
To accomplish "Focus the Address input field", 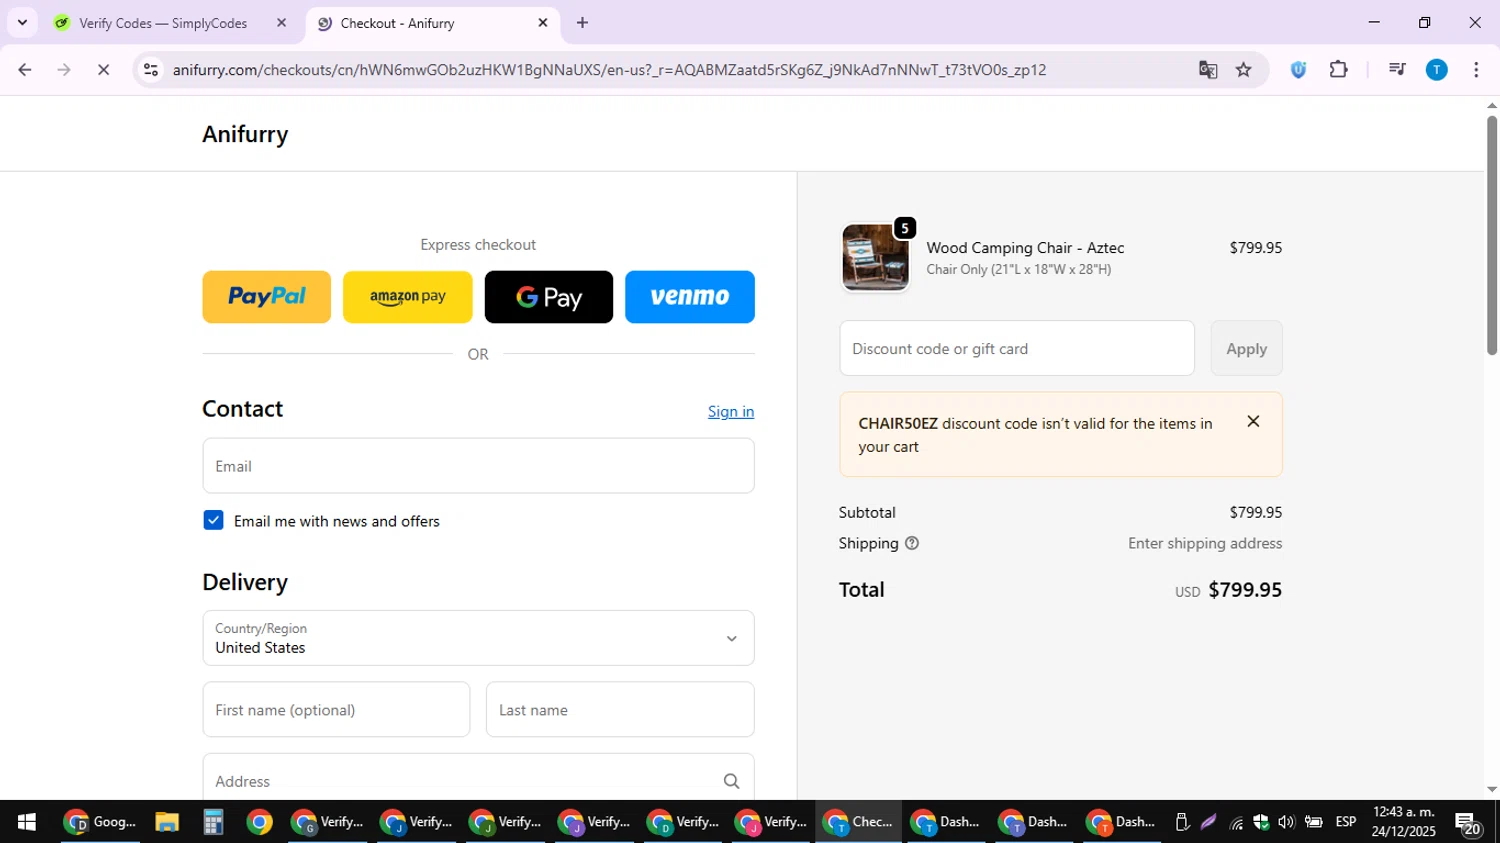I will coord(478,779).
